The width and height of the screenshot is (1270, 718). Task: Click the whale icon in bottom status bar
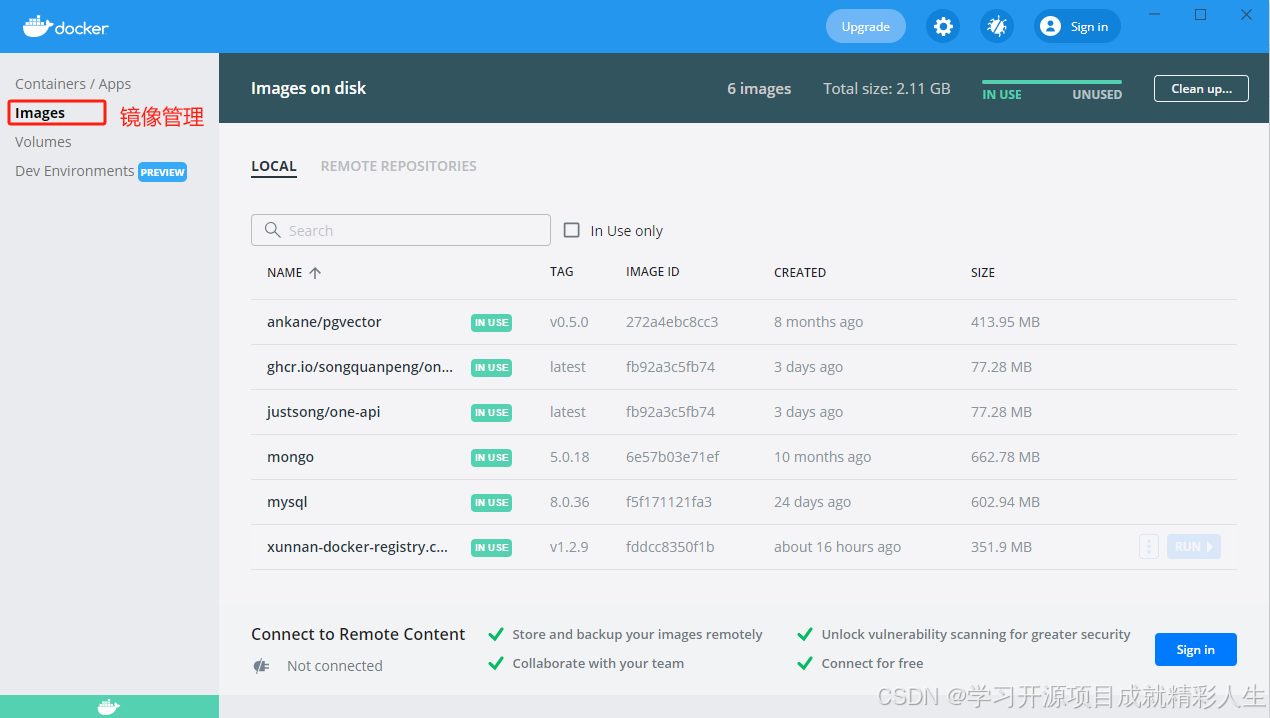click(x=109, y=707)
